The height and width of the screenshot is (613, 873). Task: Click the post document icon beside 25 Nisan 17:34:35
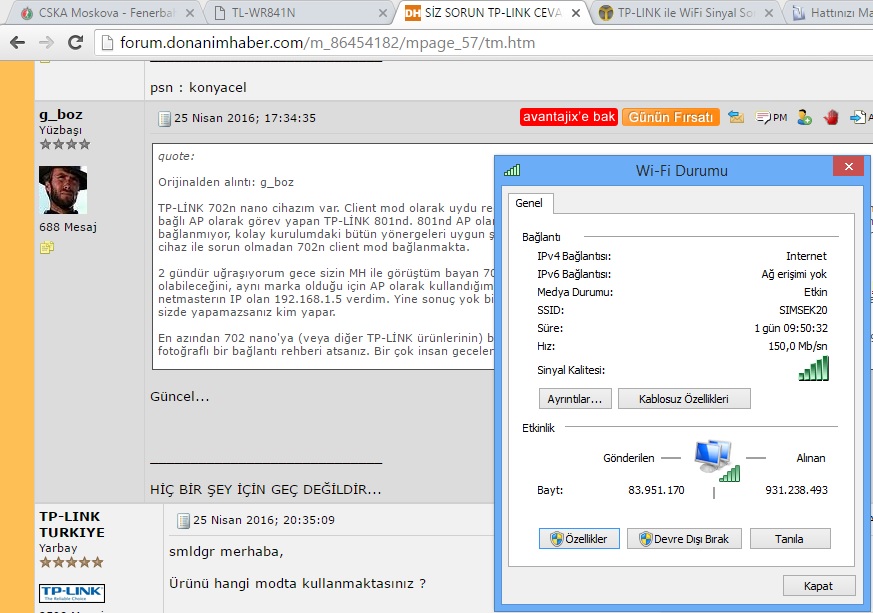click(164, 119)
